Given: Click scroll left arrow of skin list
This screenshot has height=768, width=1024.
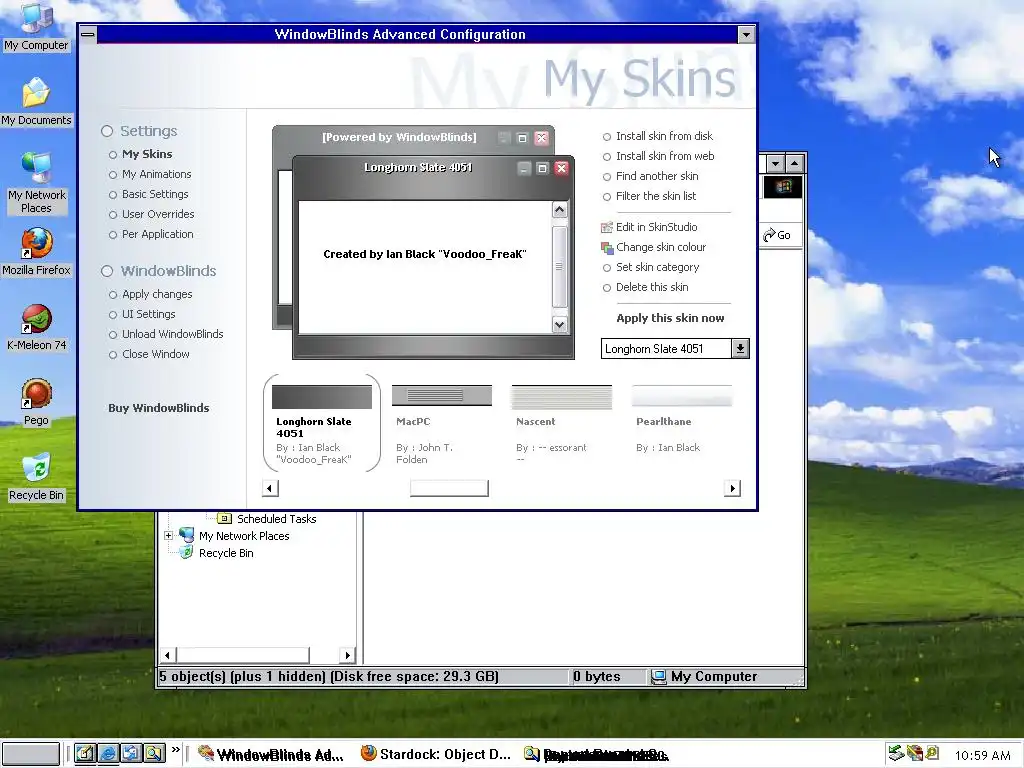Looking at the screenshot, I should pyautogui.click(x=270, y=488).
